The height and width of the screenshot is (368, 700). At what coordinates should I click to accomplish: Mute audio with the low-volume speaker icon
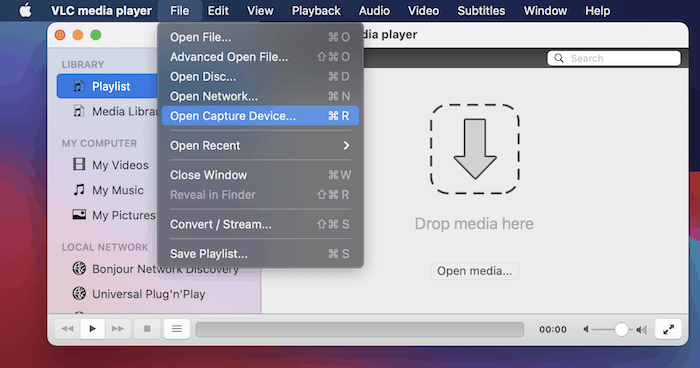[x=586, y=329]
